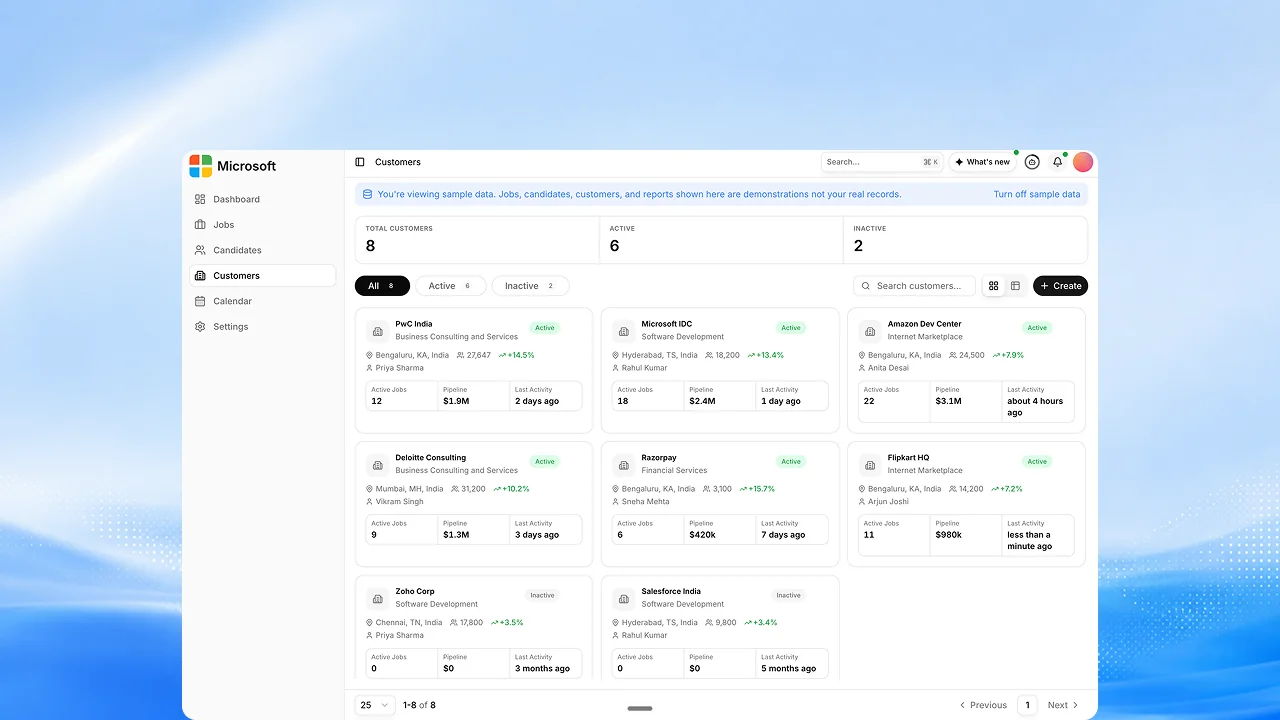This screenshot has height=720, width=1280.
Task: Click the Deloitte Consulting card title
Action: click(x=430, y=458)
